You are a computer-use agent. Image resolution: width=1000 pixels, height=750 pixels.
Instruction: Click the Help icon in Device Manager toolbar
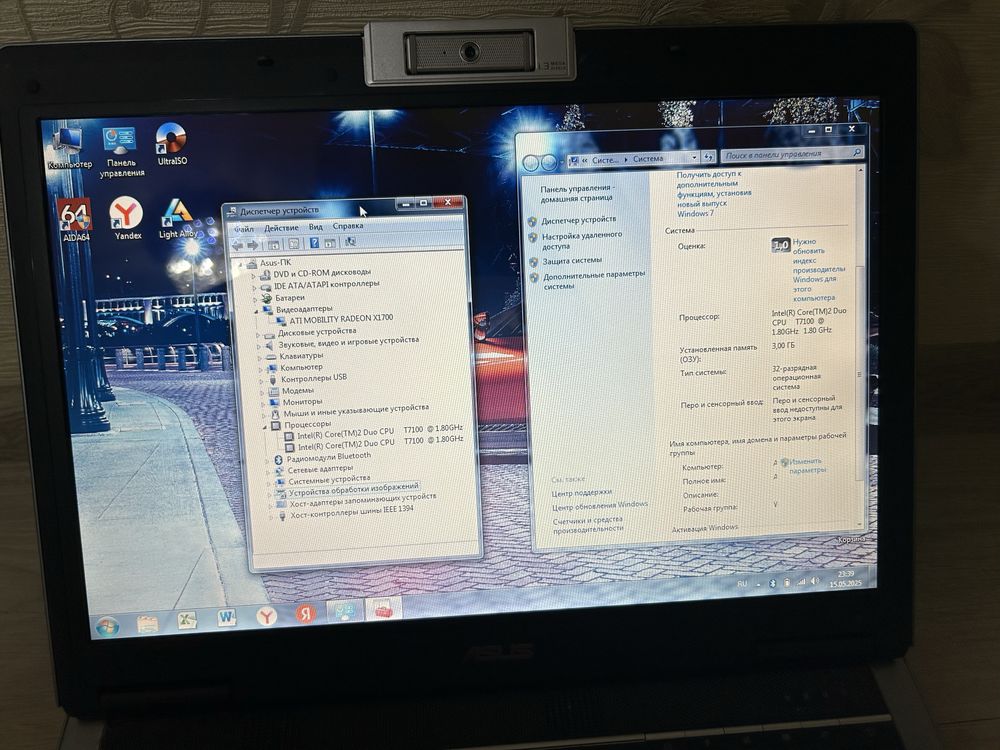(314, 243)
